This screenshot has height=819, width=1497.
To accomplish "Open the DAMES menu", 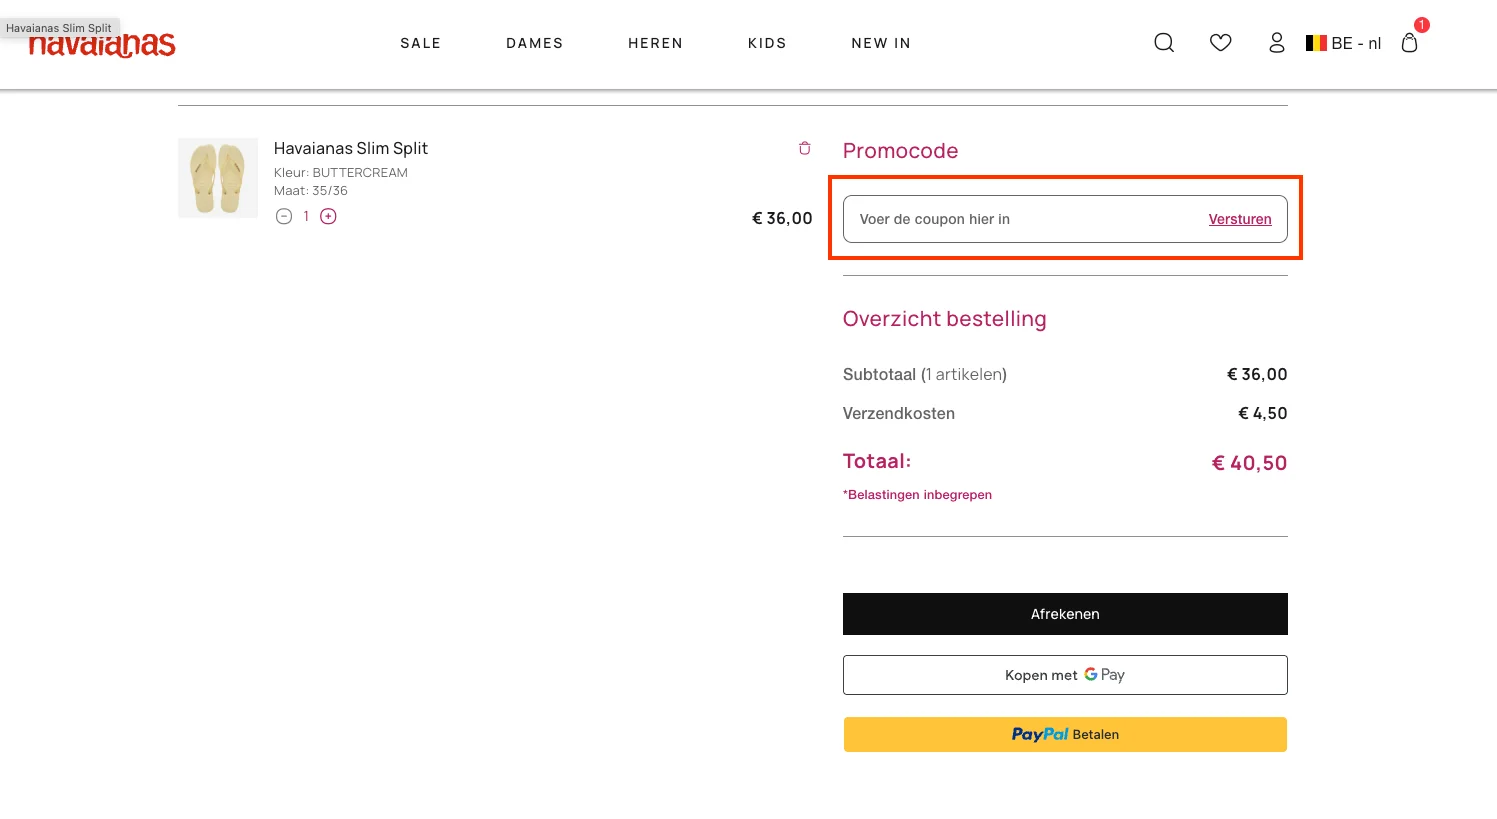I will point(534,43).
